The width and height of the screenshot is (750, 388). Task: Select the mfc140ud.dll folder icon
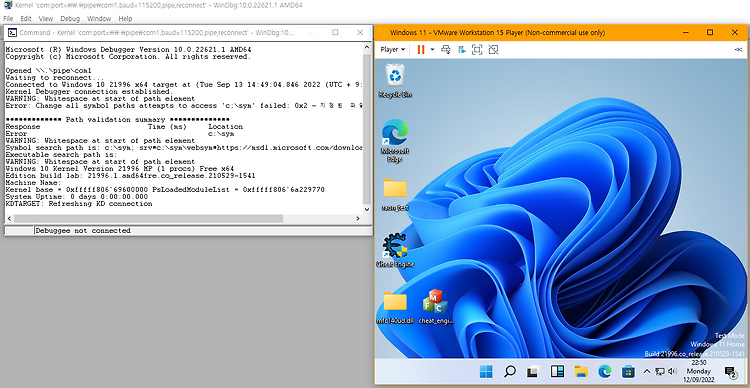[x=395, y=308]
